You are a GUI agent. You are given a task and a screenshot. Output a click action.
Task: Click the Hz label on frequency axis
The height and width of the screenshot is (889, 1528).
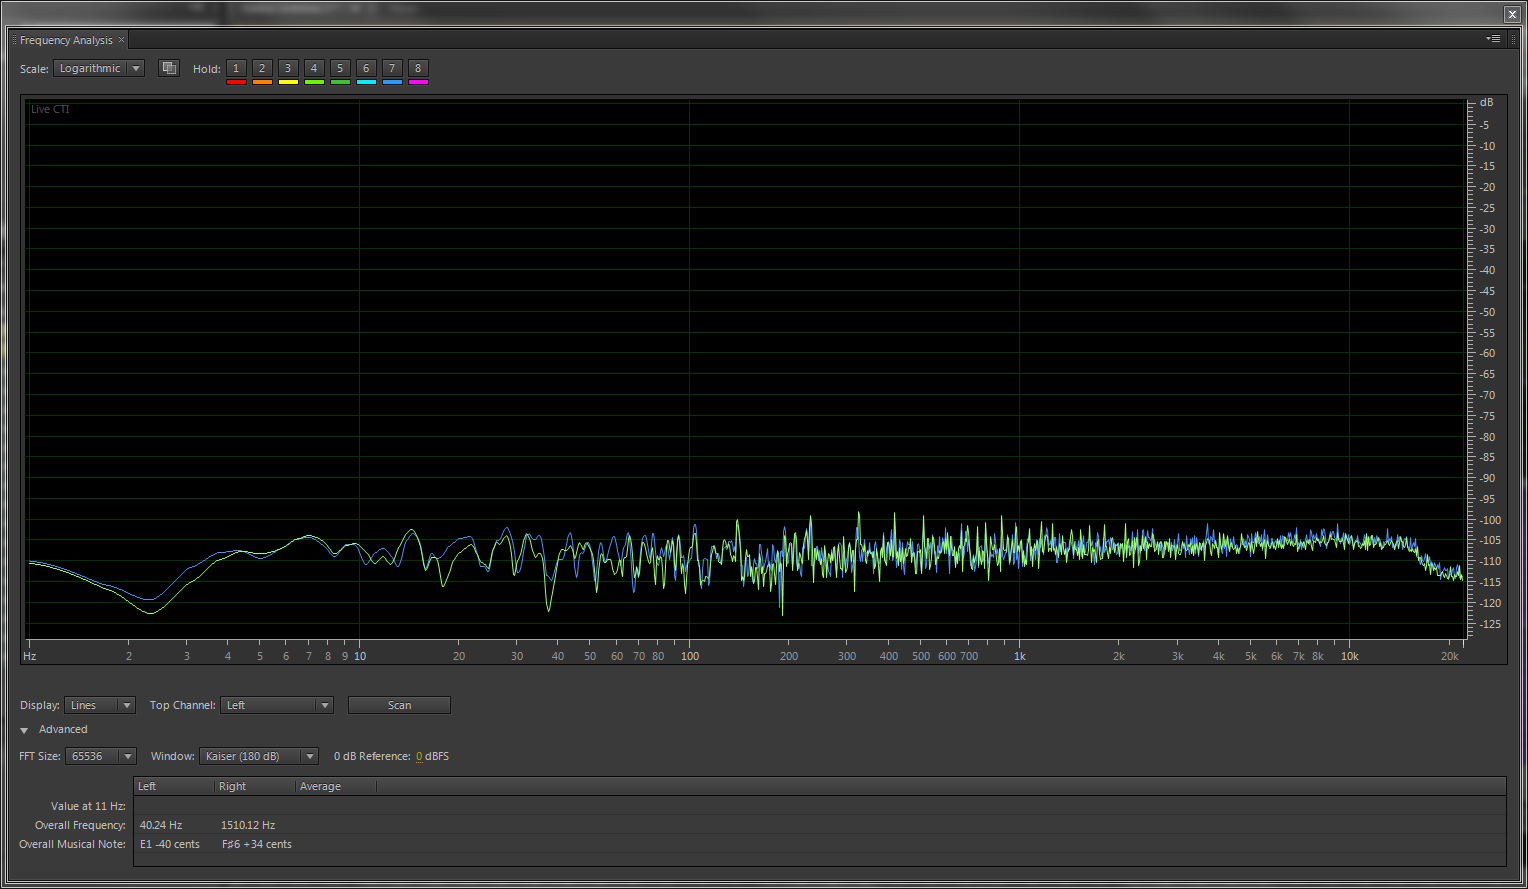(30, 656)
